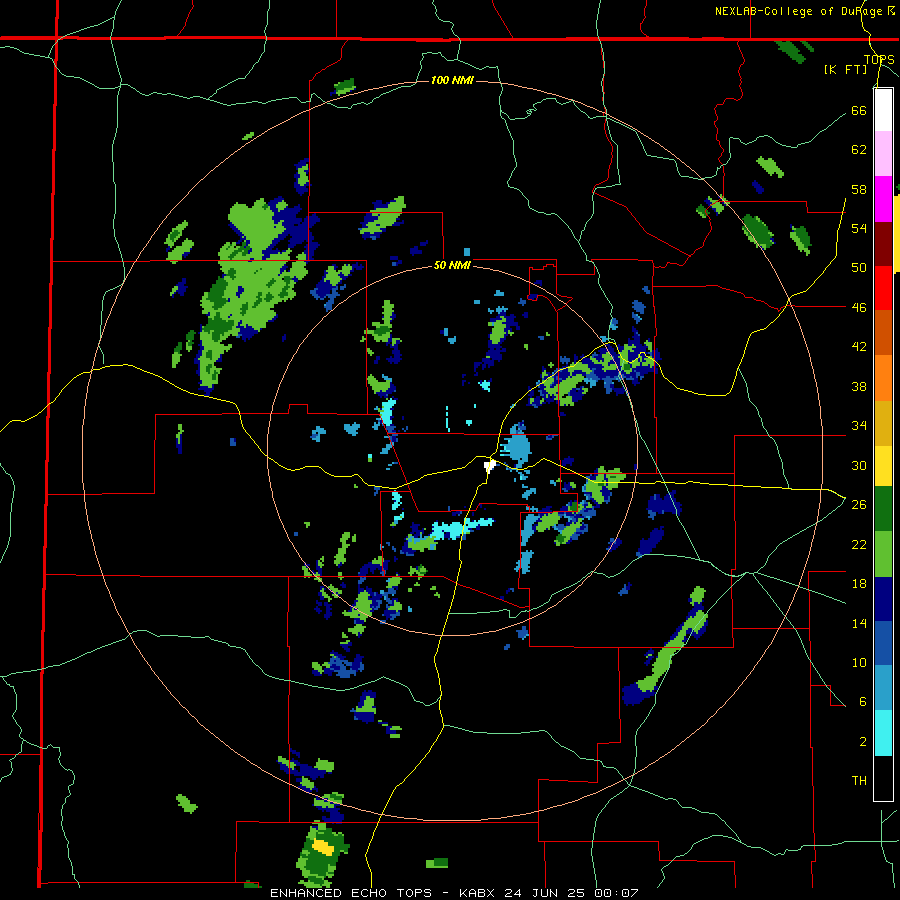Click the 58 legend scale value
900x900 pixels.
point(859,189)
